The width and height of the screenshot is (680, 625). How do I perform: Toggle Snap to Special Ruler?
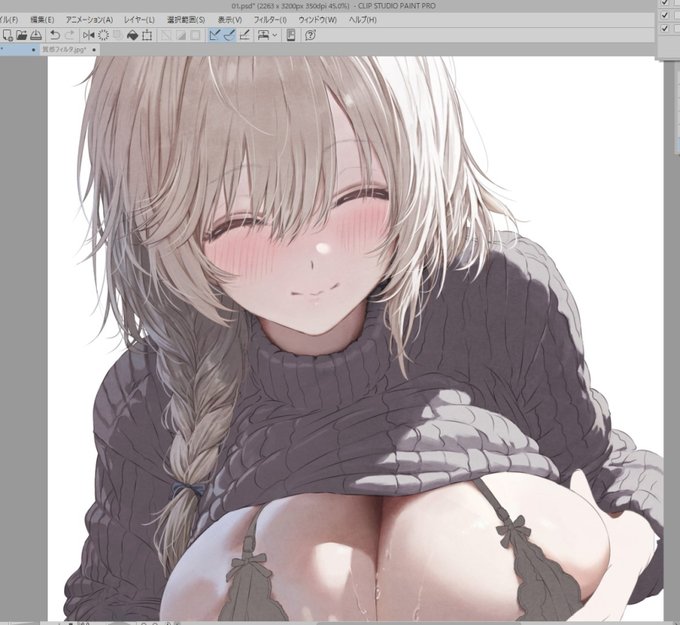pos(229,35)
